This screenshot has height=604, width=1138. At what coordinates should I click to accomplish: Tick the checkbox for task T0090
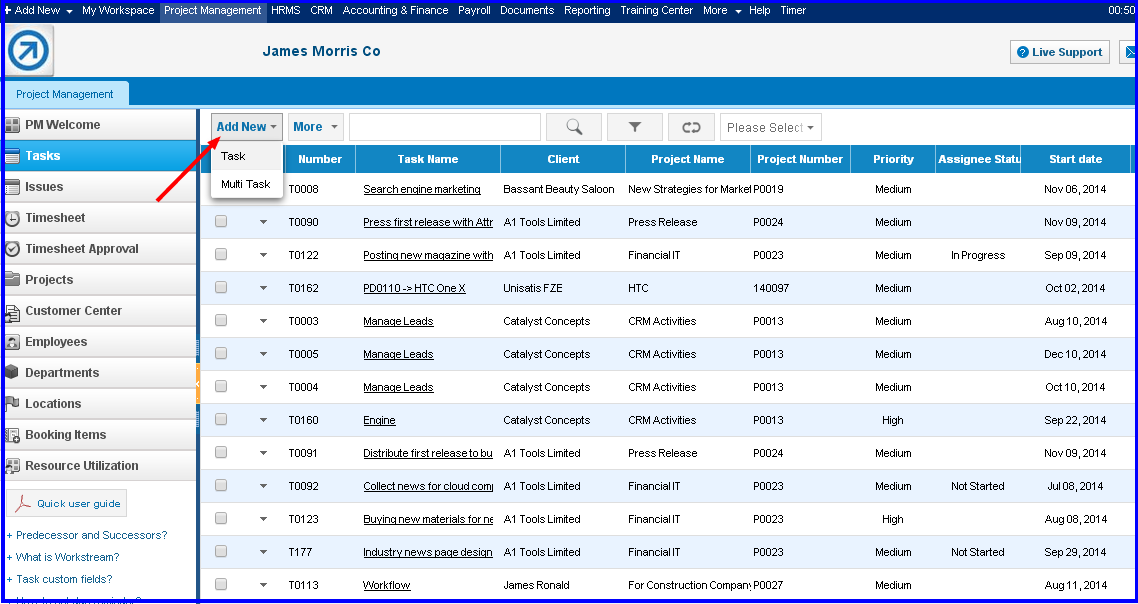click(x=221, y=221)
